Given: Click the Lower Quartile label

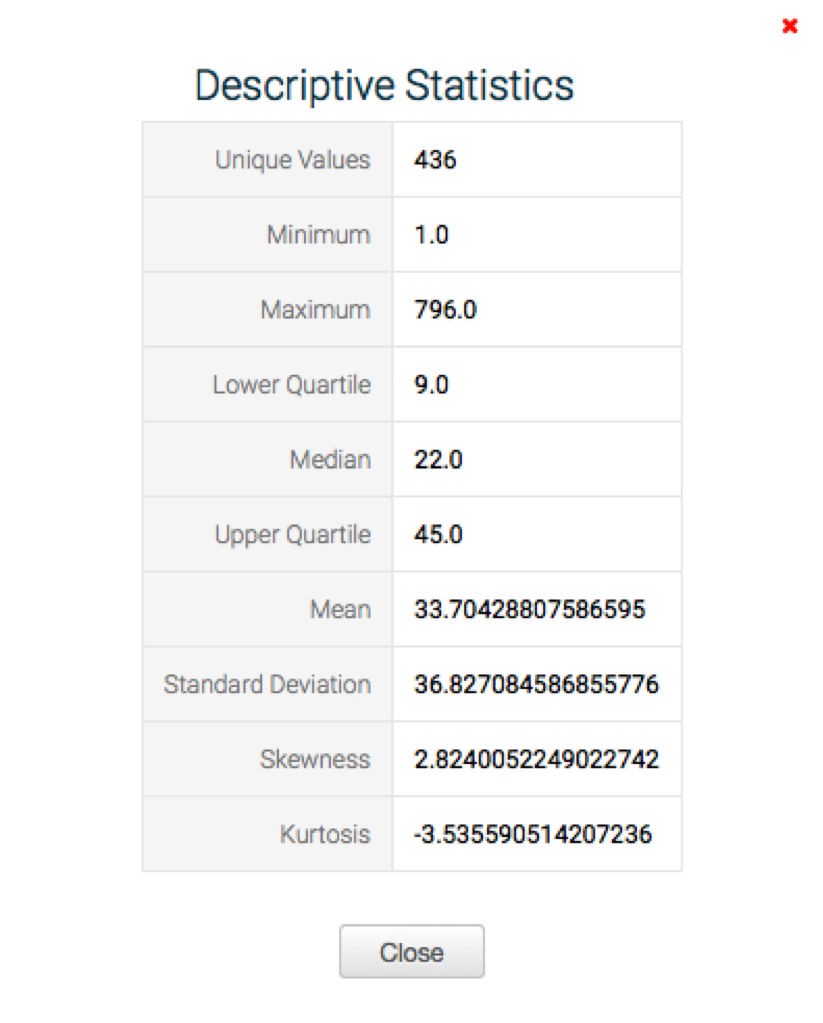Looking at the screenshot, I should point(292,384).
